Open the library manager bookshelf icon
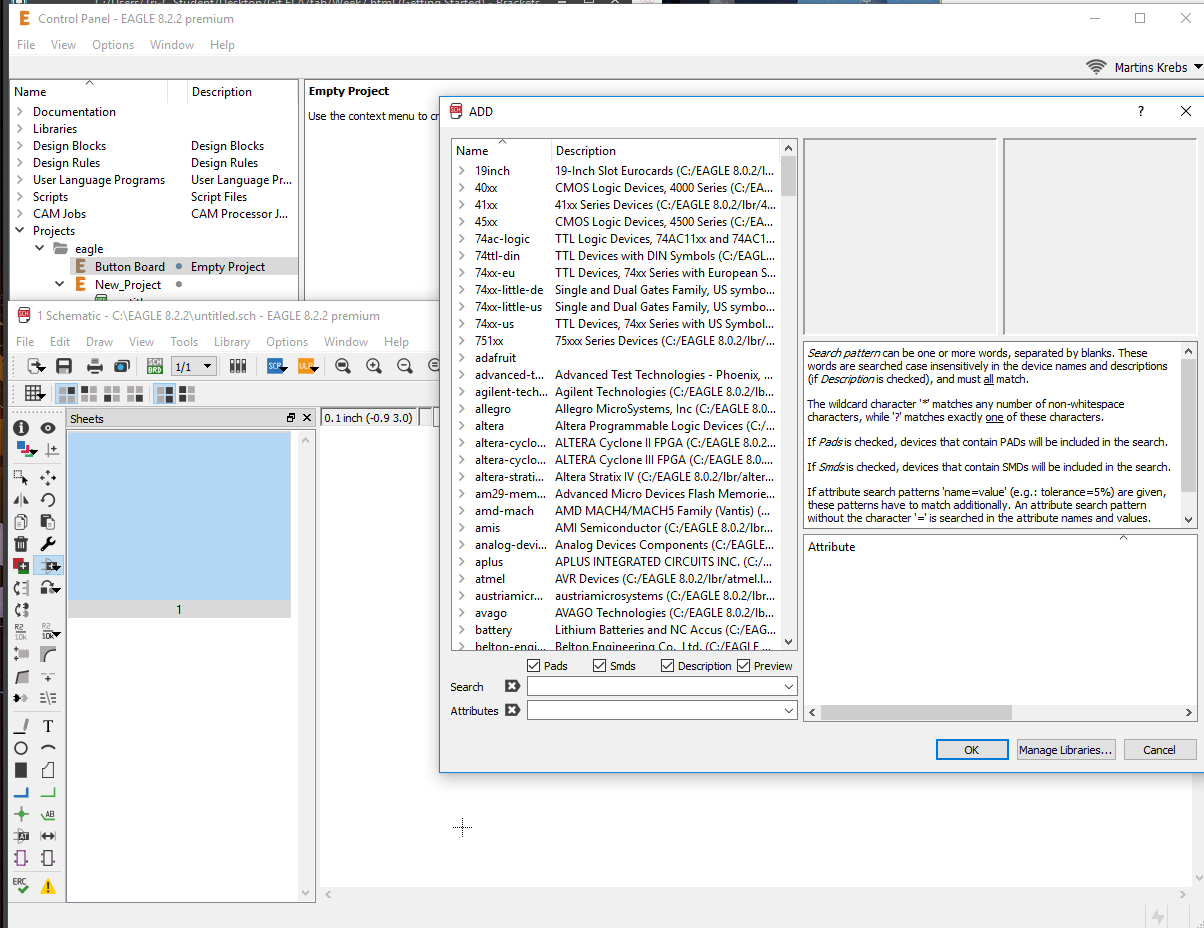This screenshot has width=1204, height=928. tap(238, 366)
